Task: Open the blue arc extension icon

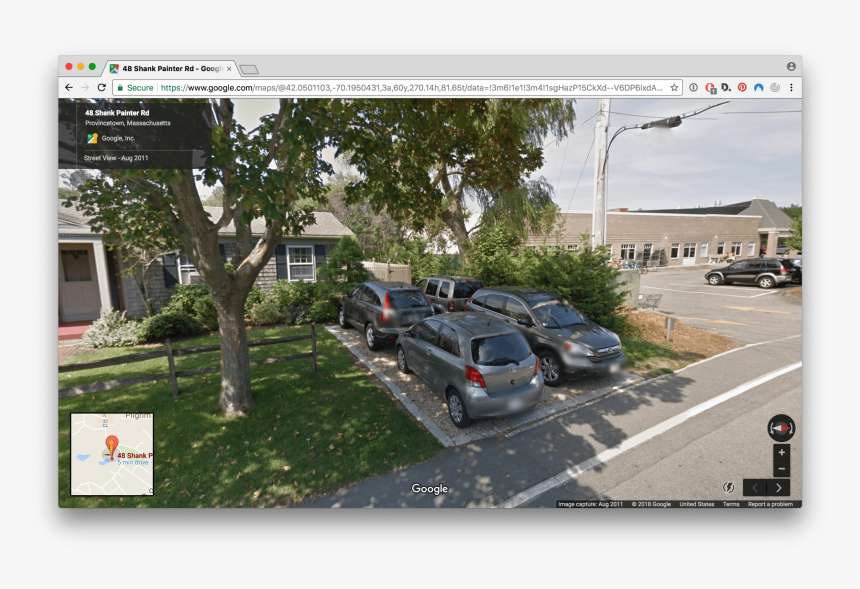Action: point(759,88)
